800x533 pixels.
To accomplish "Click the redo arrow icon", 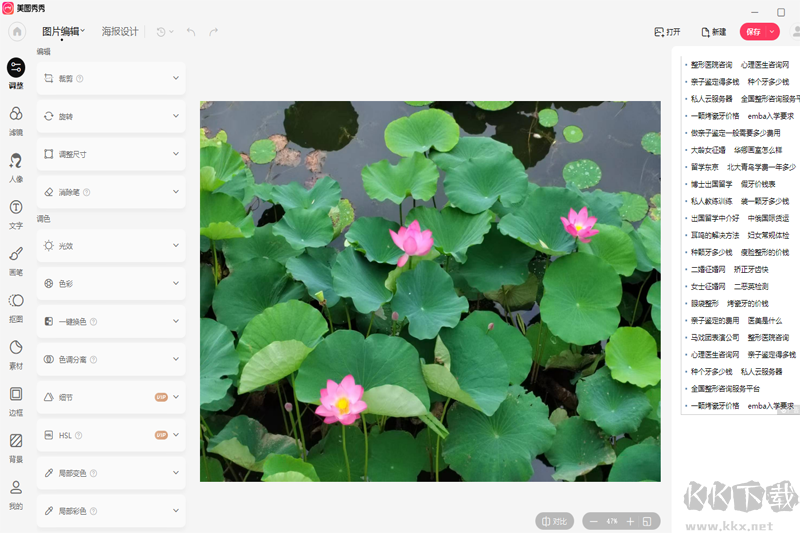I will (213, 32).
